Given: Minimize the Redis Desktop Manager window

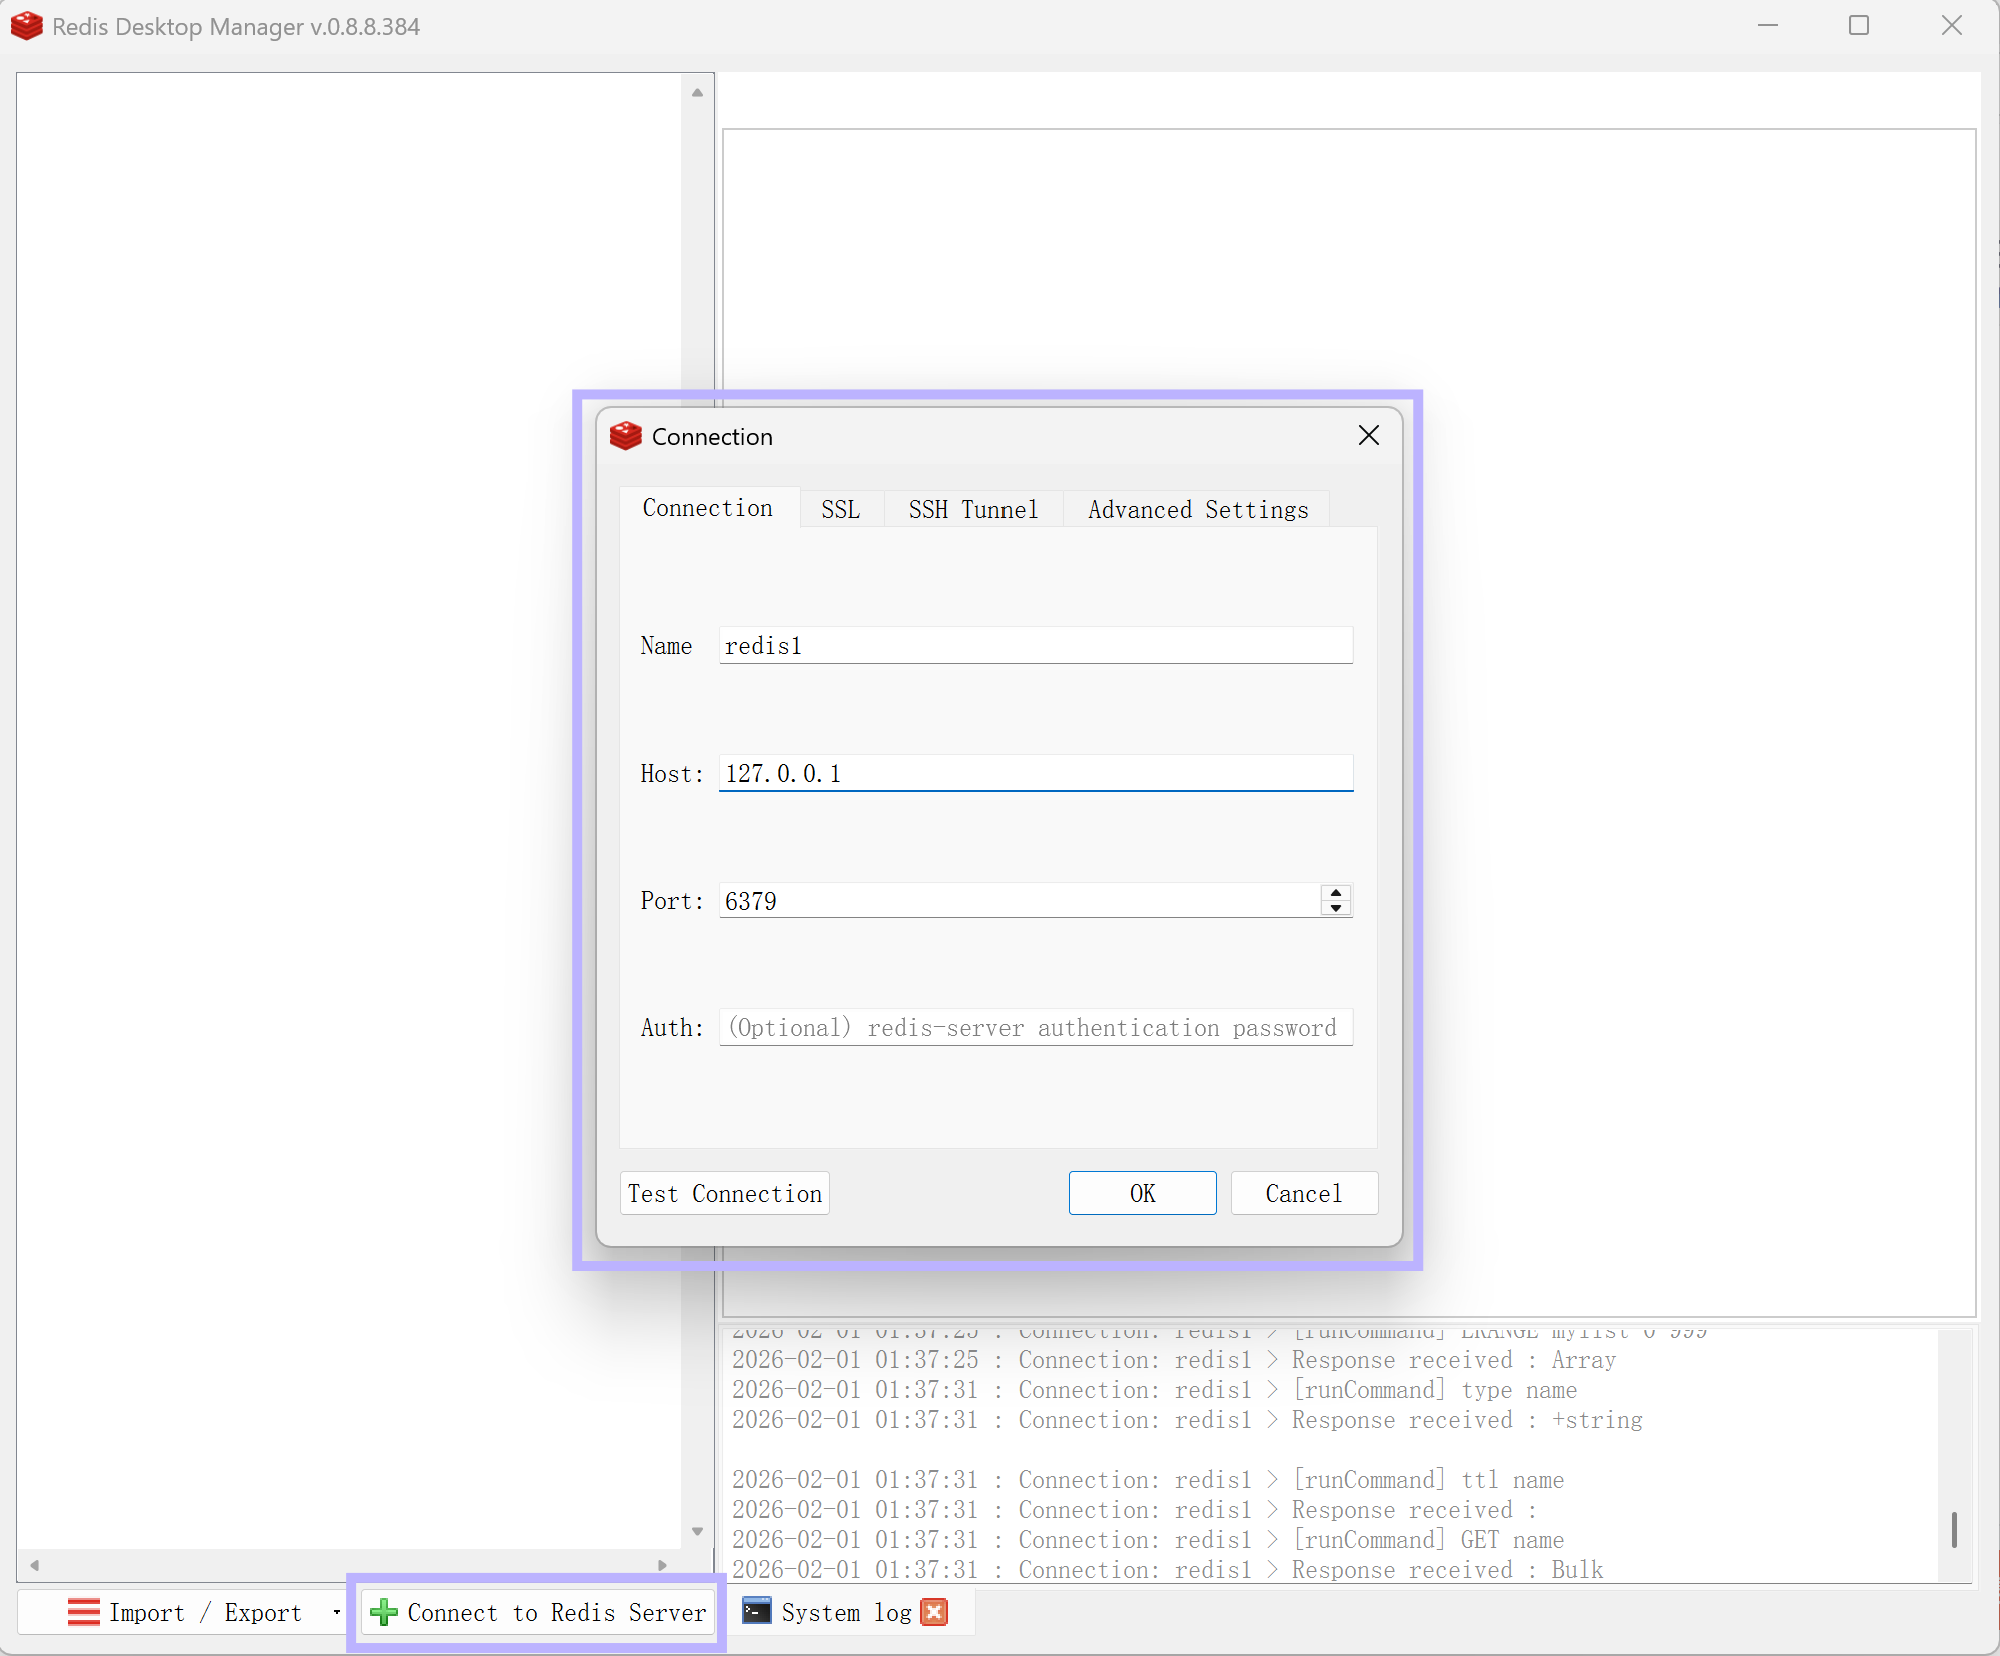Looking at the screenshot, I should 1768,26.
